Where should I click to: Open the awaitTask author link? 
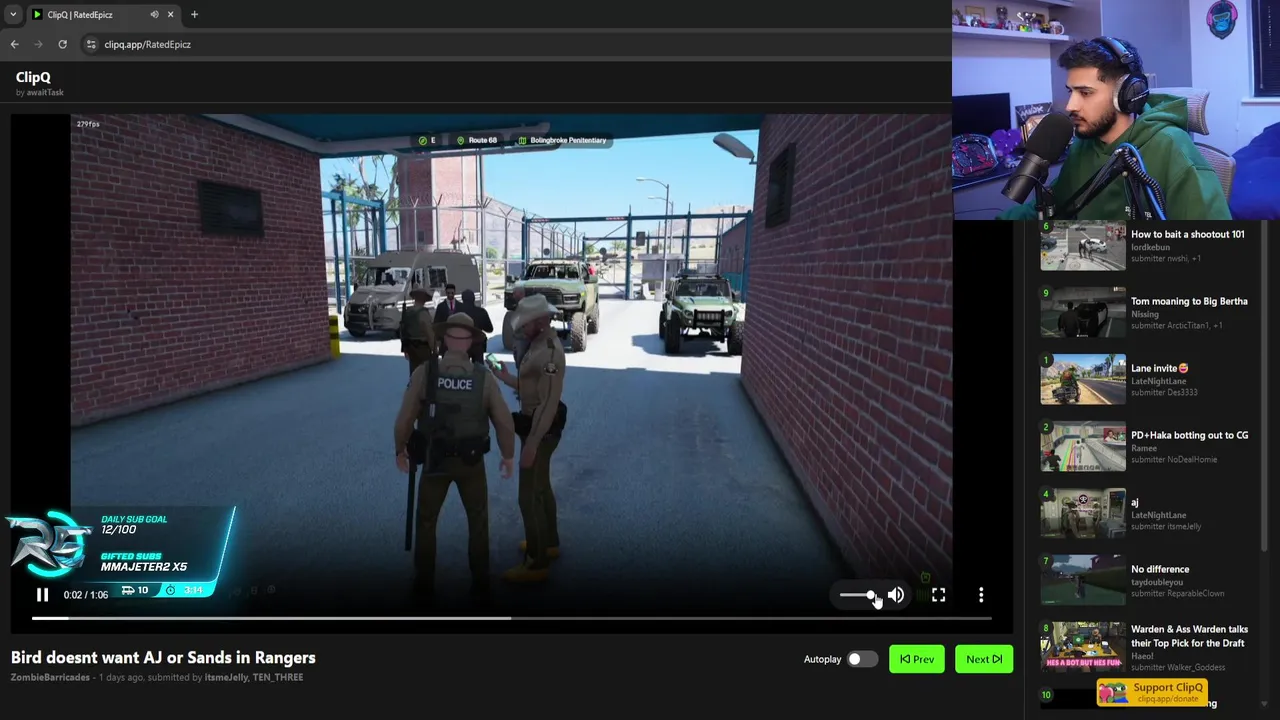pyautogui.click(x=45, y=92)
